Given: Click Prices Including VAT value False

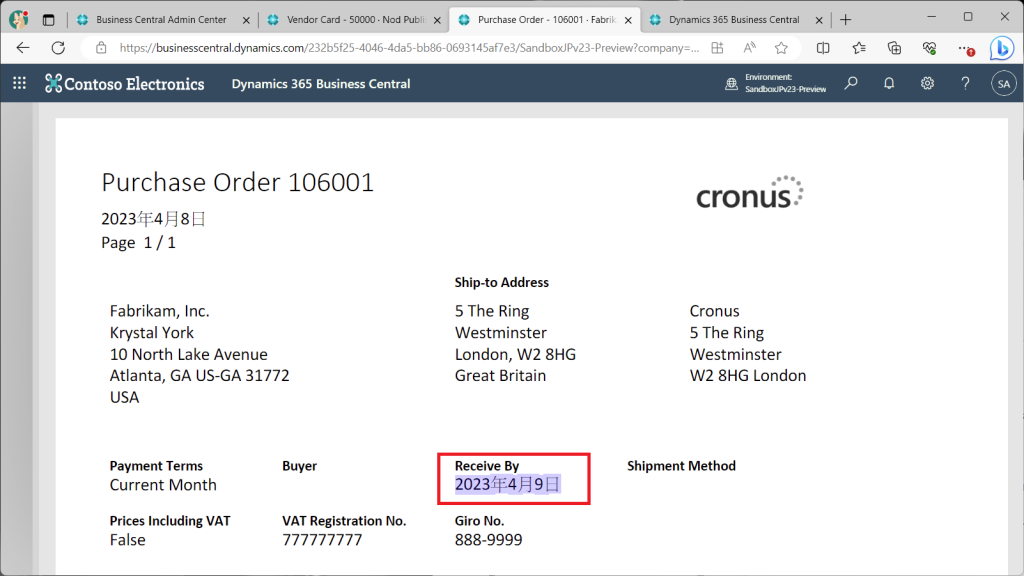Looking at the screenshot, I should point(127,539).
